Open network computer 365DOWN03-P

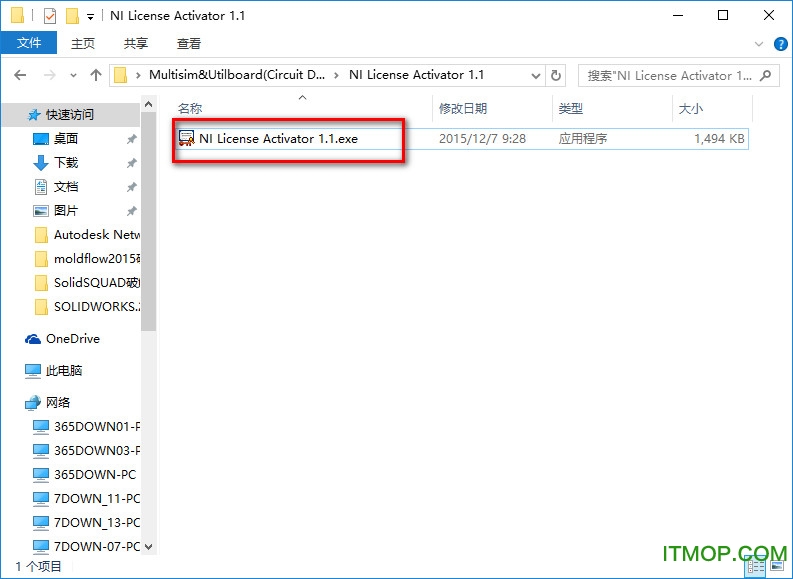(96, 450)
